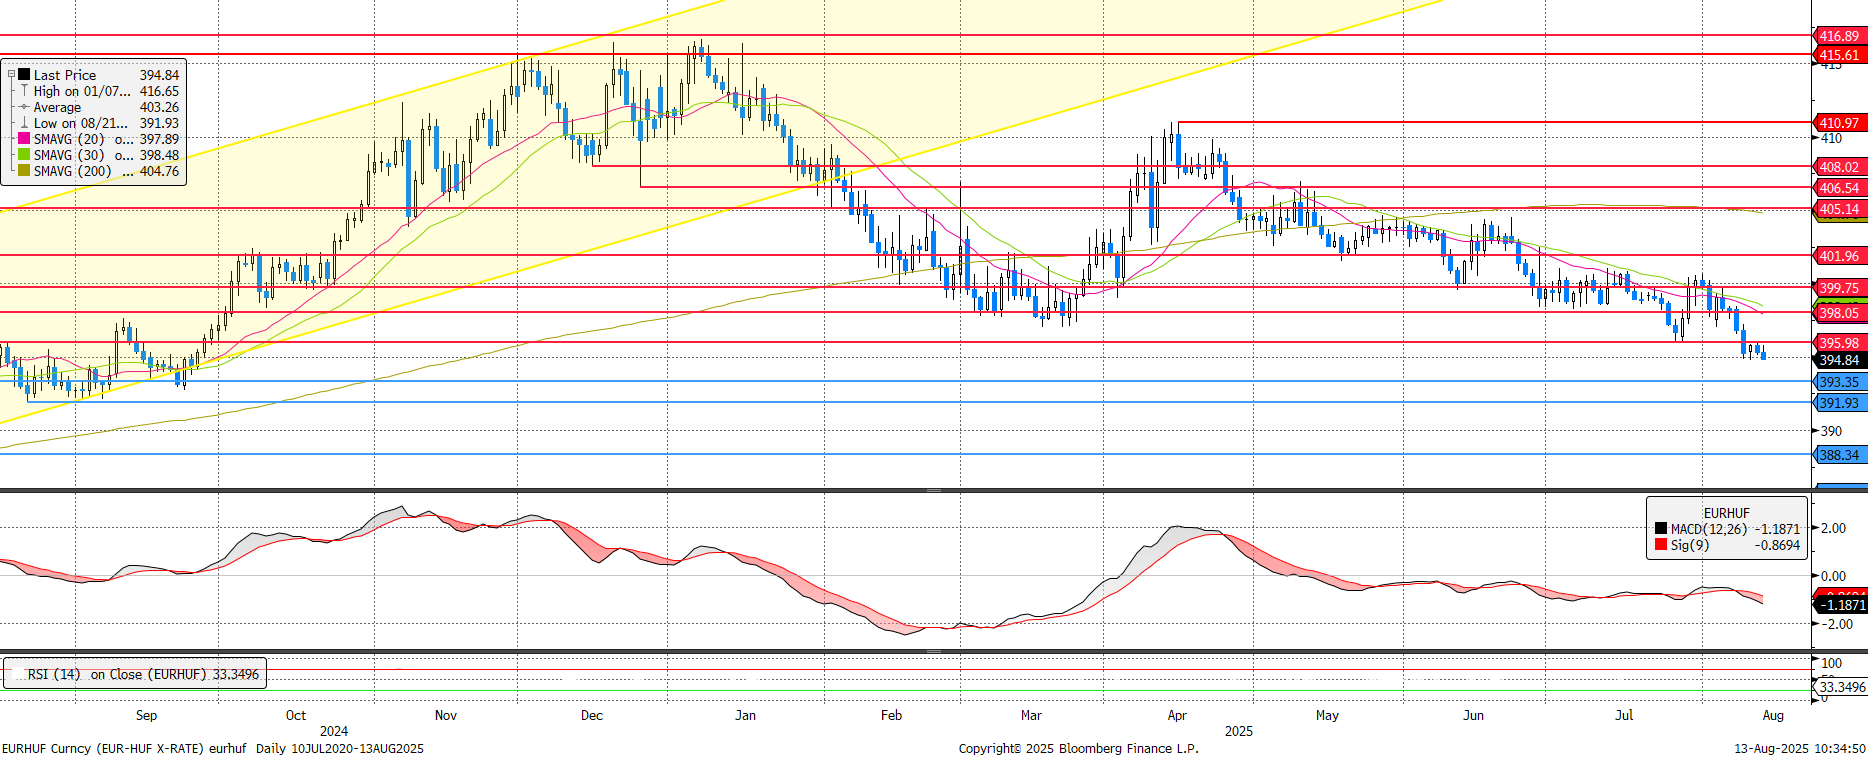
Task: Click the 13-Aug-2025 10:34:50 timestamp
Action: (x=1800, y=748)
